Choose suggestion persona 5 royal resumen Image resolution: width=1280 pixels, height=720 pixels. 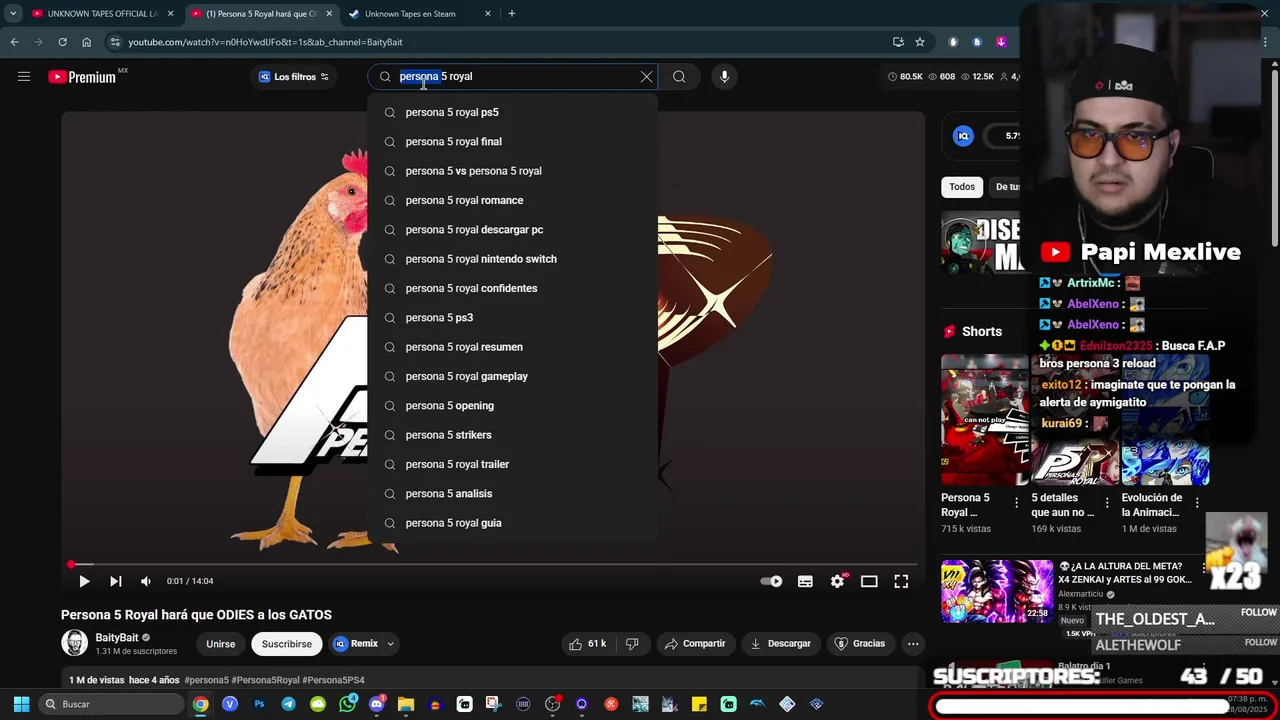tap(513, 347)
